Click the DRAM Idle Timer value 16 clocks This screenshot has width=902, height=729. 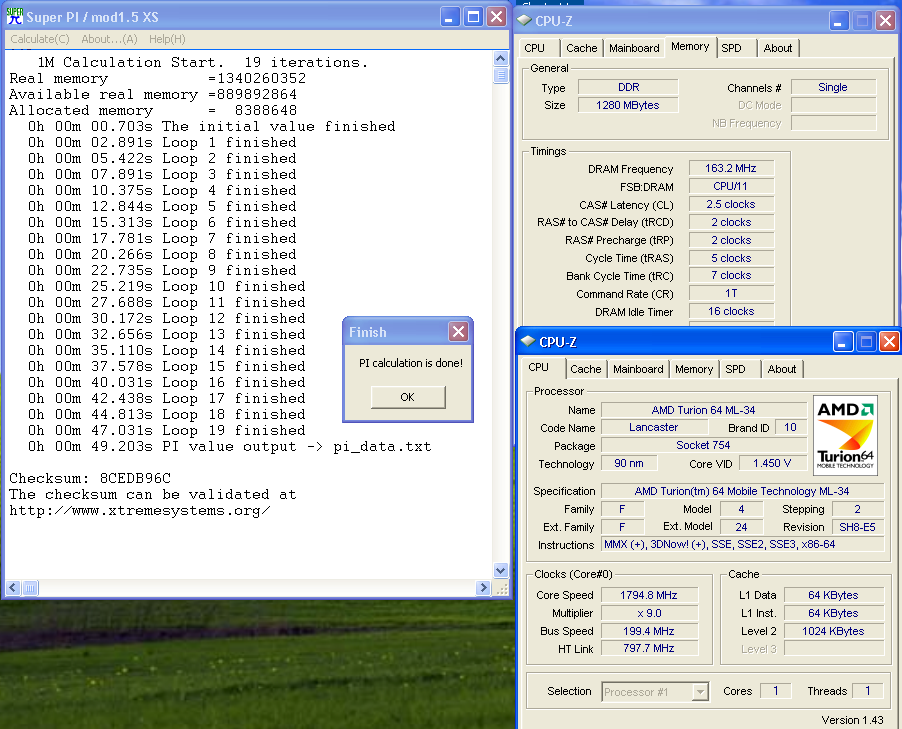tap(731, 311)
